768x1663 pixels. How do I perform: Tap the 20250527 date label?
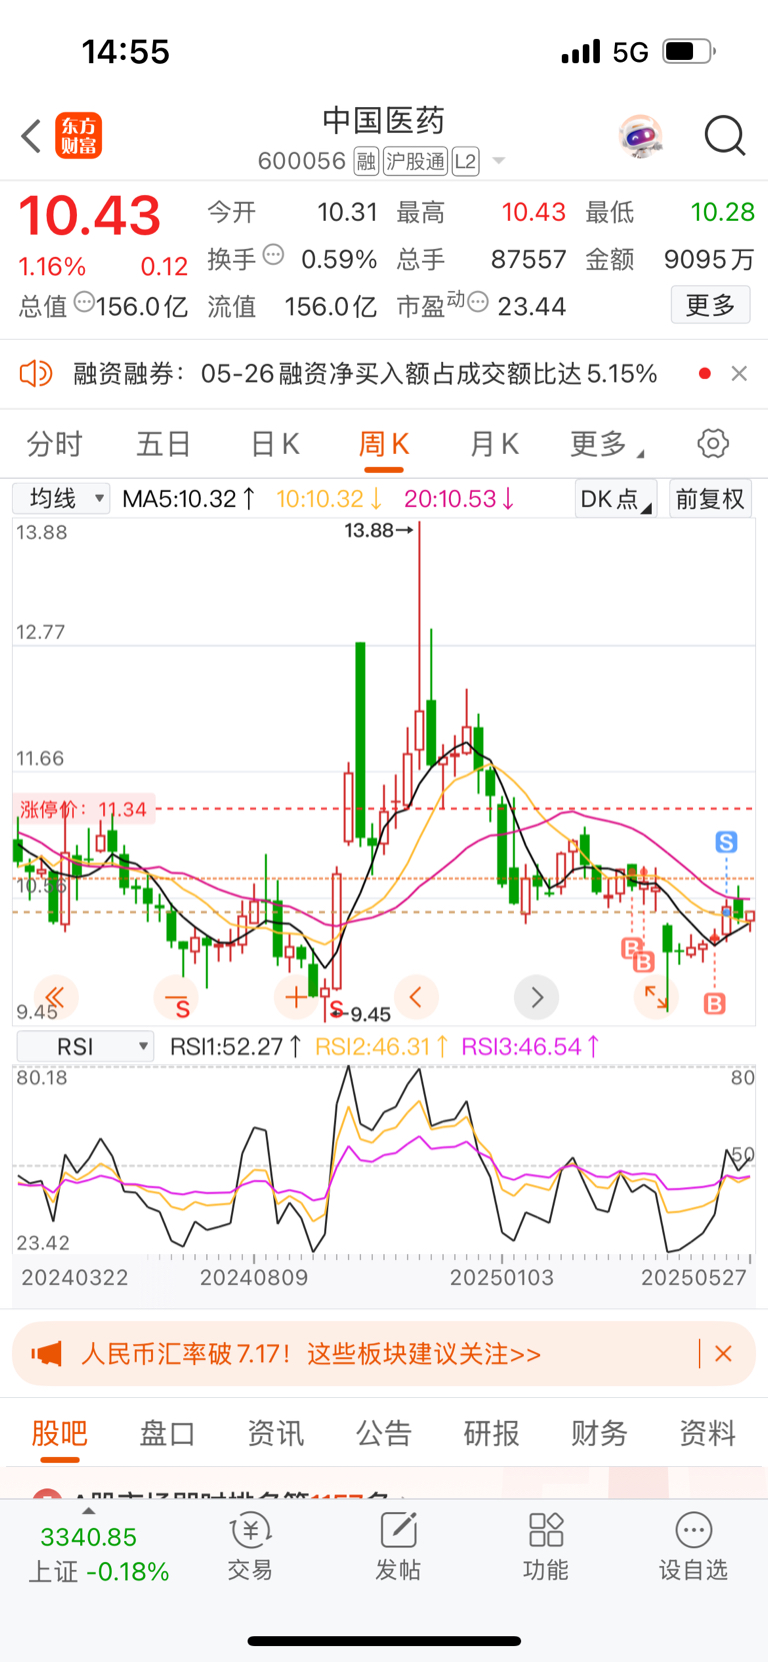click(693, 1277)
